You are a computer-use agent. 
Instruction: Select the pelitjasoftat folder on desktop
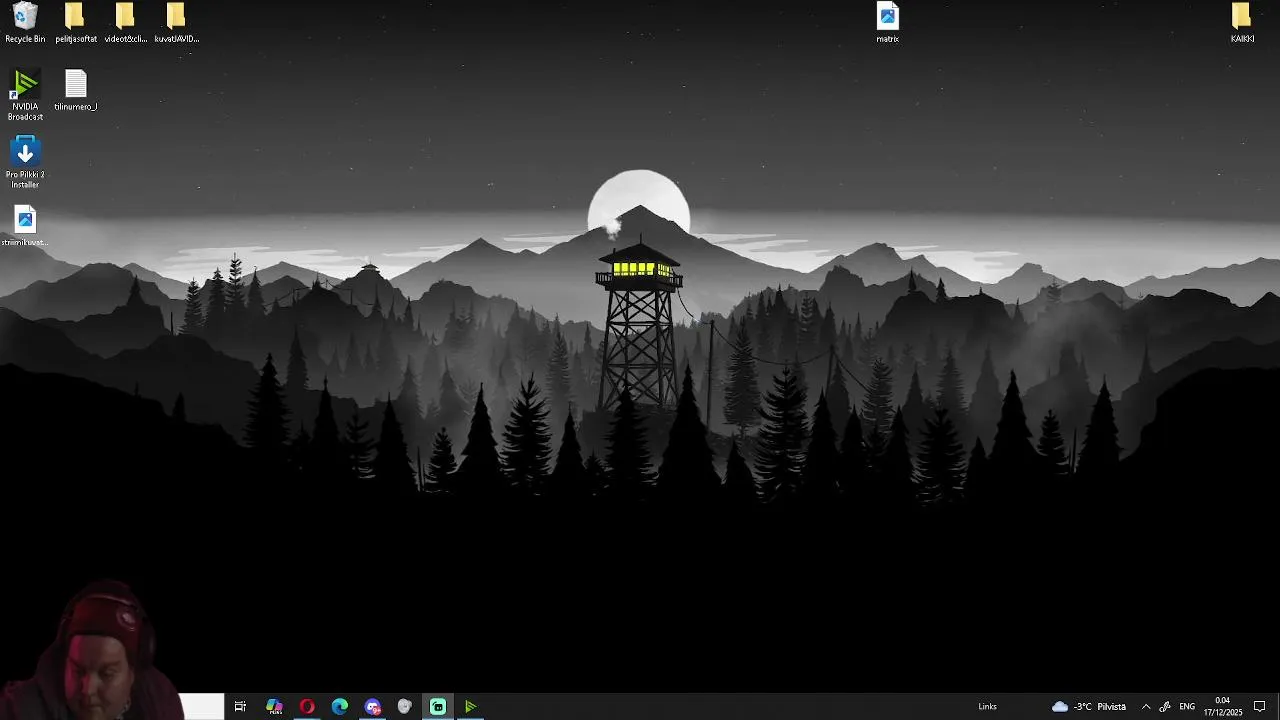(x=76, y=23)
